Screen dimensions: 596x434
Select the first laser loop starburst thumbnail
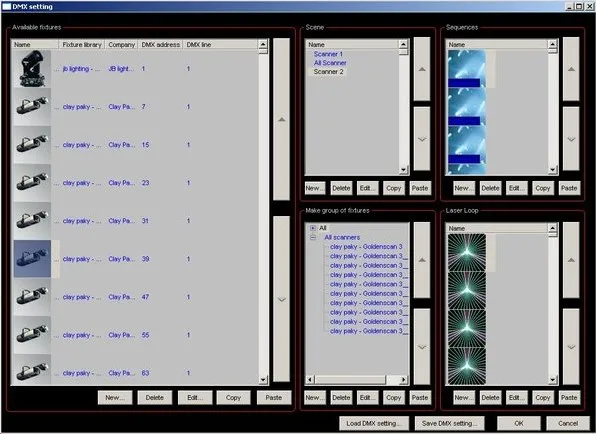[x=467, y=253]
